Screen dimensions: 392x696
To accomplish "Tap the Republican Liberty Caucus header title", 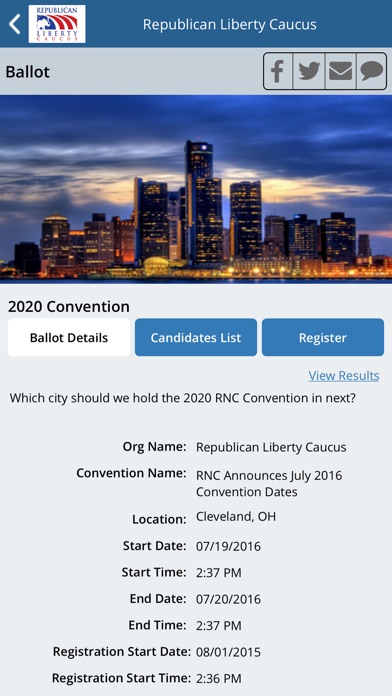I will point(230,24).
